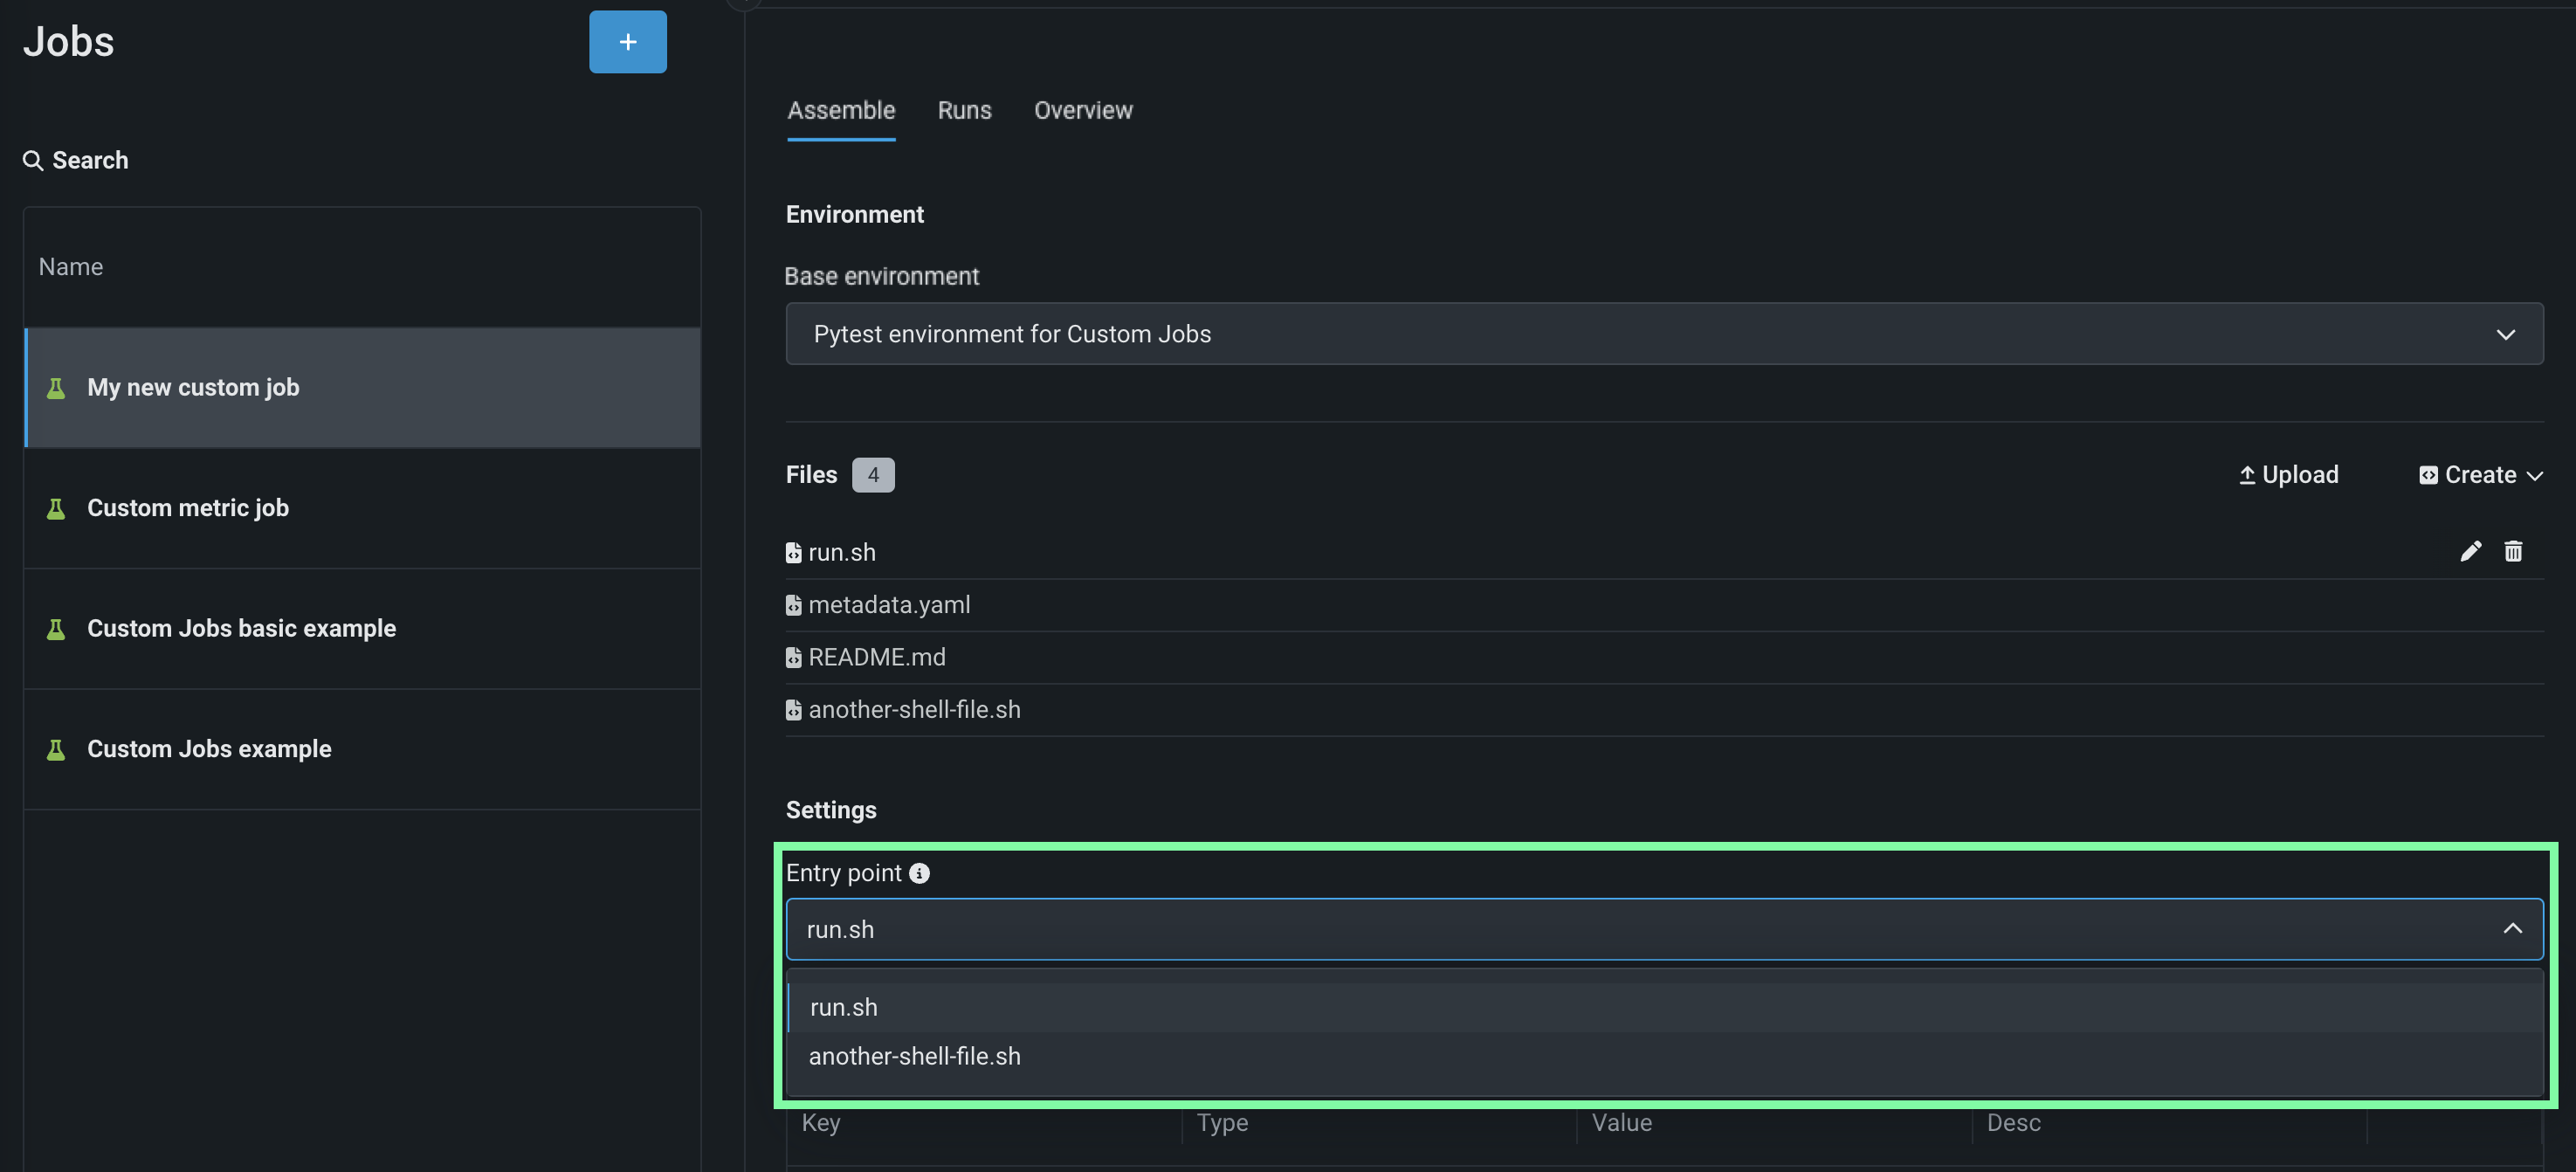
Task: Collapse the Entry point dropdown chevron
Action: click(x=2512, y=929)
